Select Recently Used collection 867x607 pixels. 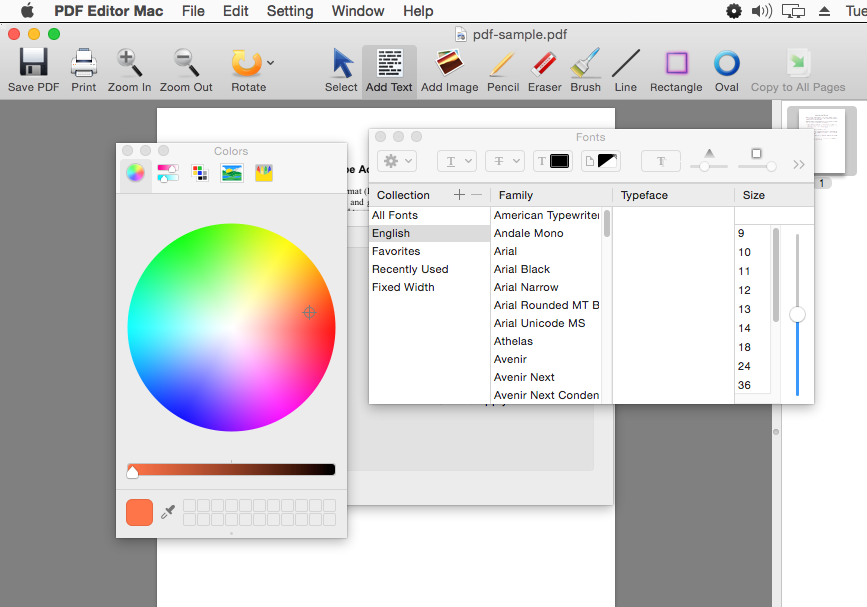429,269
